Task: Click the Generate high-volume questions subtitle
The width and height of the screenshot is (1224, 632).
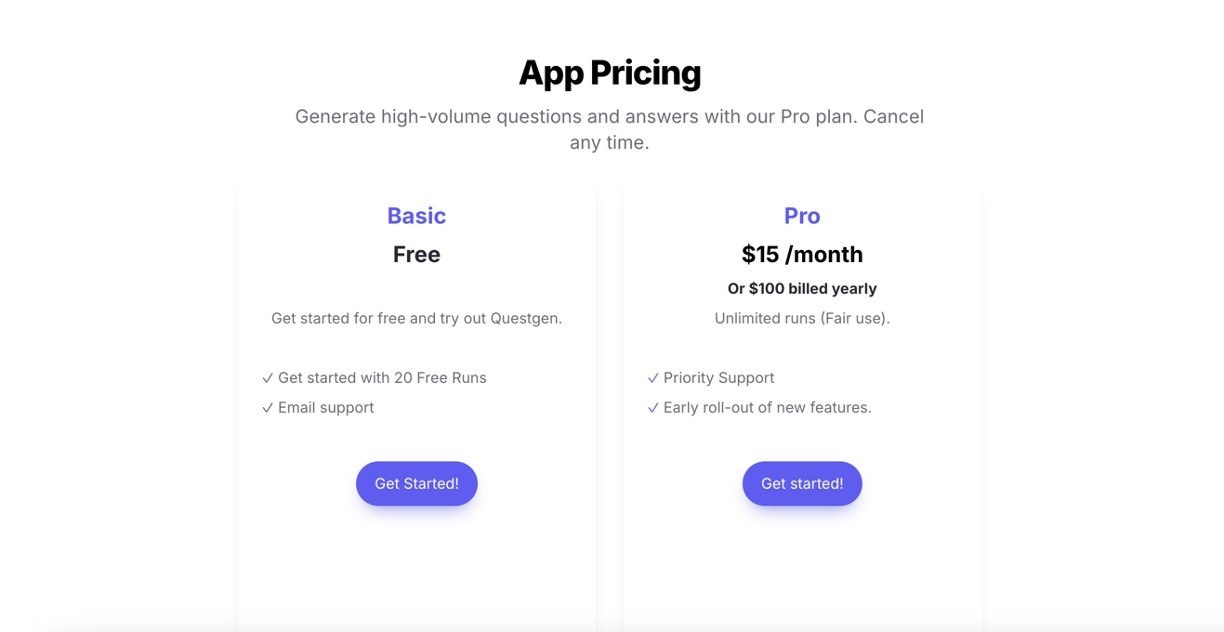Action: pos(609,117)
